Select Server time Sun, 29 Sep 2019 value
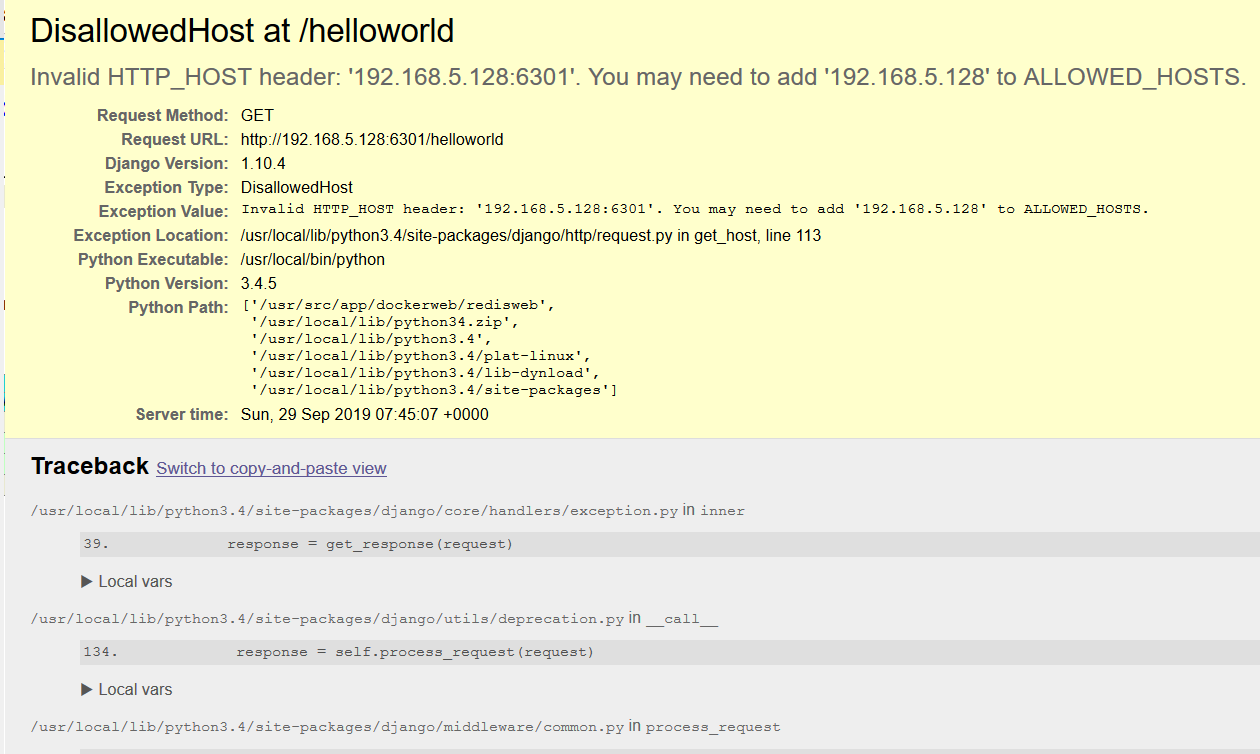Image resolution: width=1260 pixels, height=754 pixels. click(x=365, y=414)
